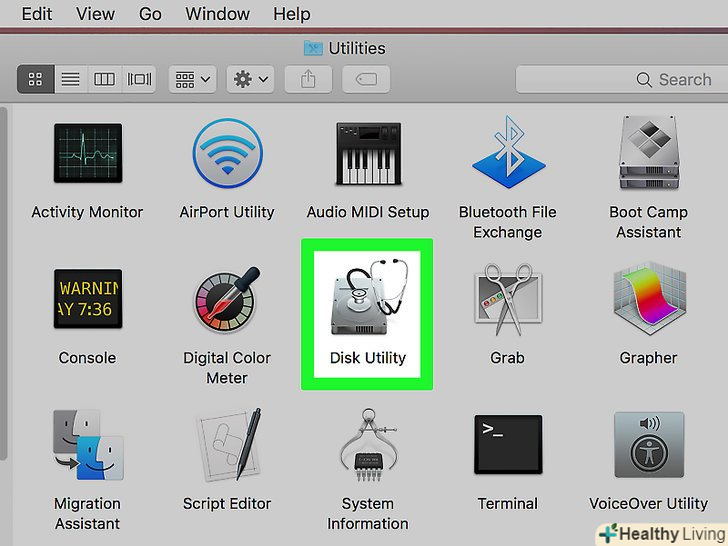Open the Digital Color Meter icon
The width and height of the screenshot is (728, 546).
click(227, 299)
